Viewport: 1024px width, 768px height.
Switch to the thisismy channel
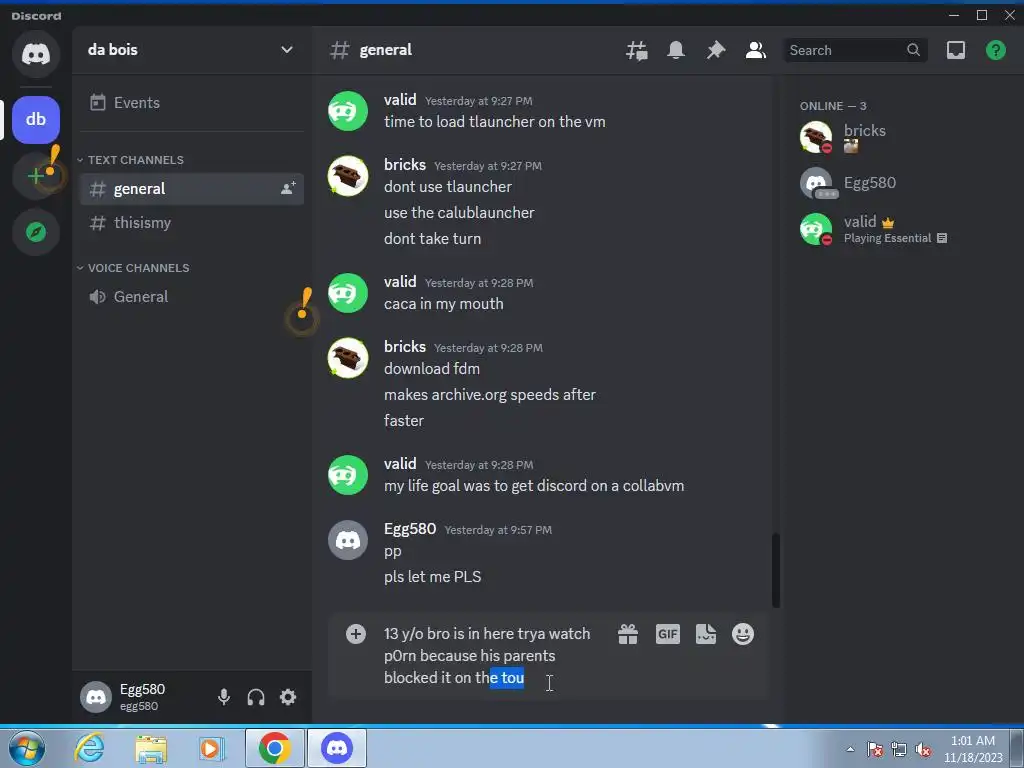pos(191,223)
